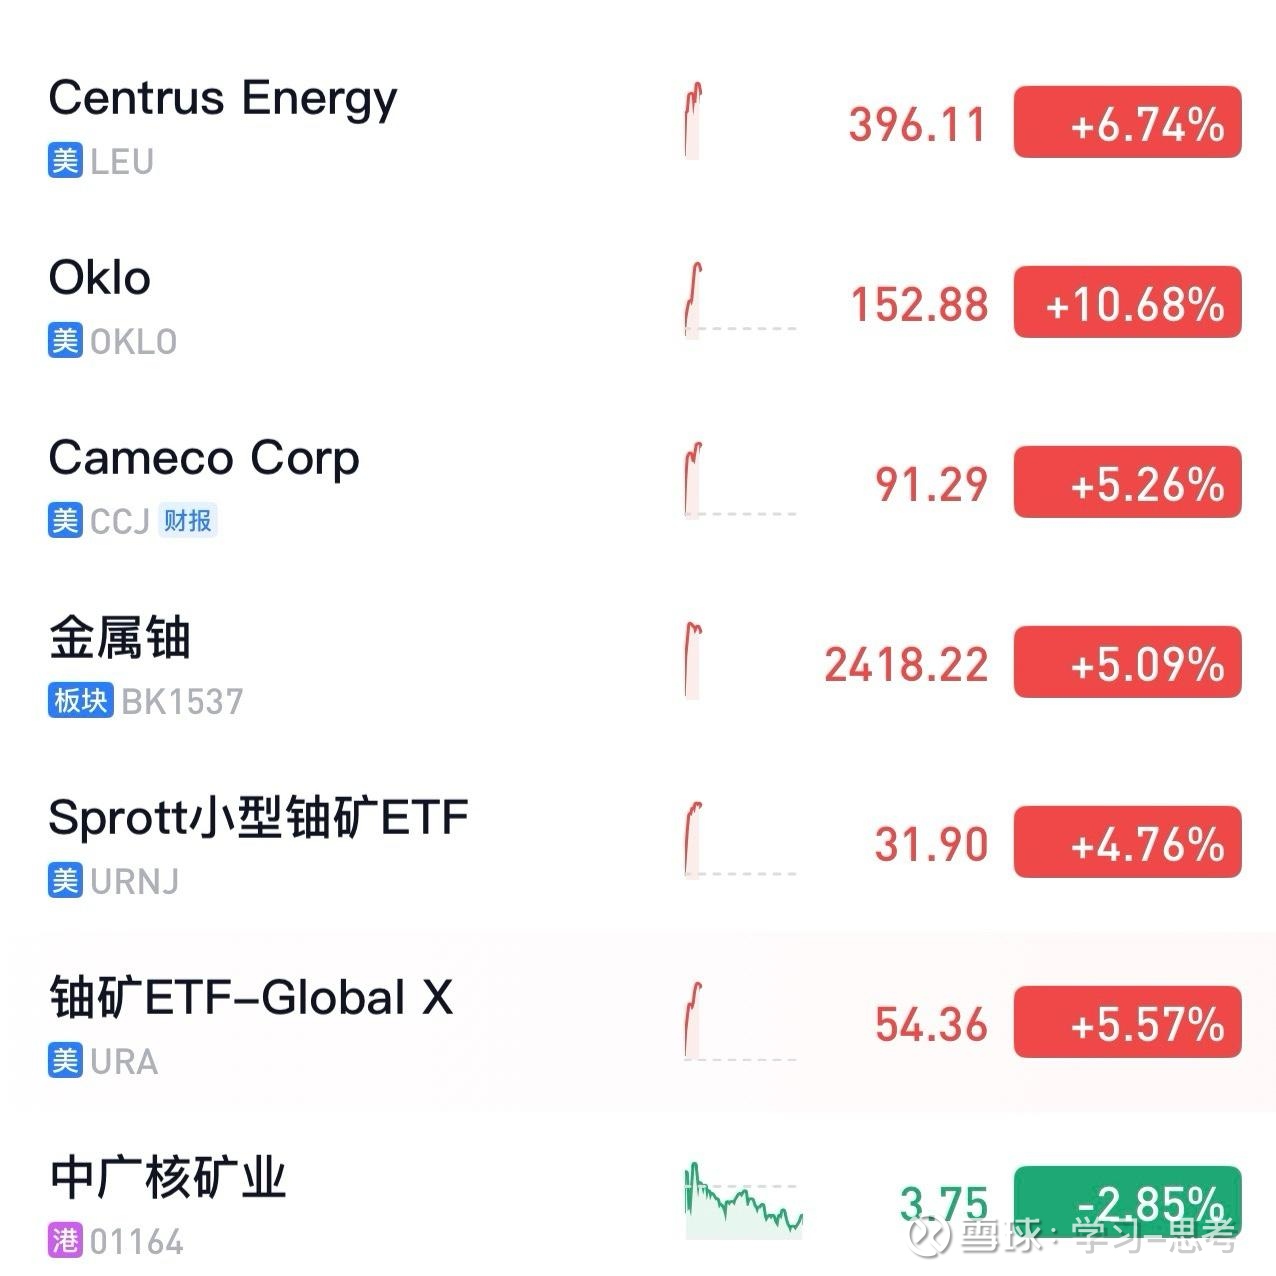The image size is (1276, 1276).
Task: Open Sprott小型铀矿ETF quote details
Action: pos(258,818)
